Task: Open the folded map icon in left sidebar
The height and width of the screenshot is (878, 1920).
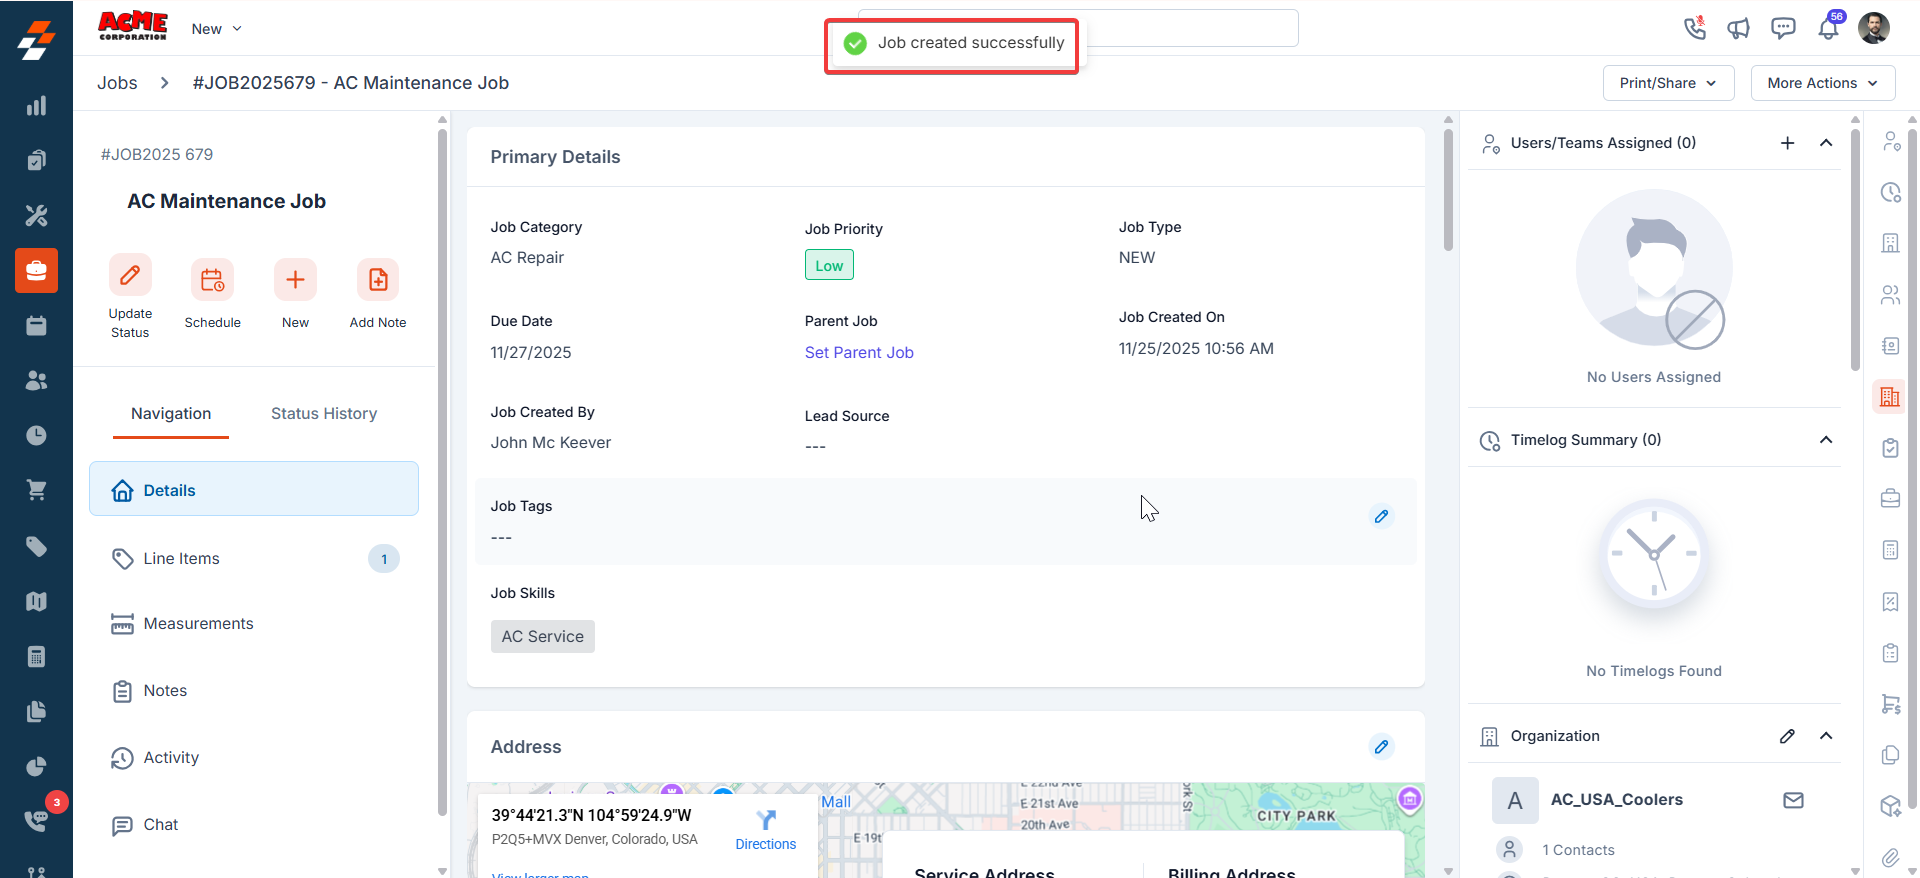Action: pyautogui.click(x=36, y=601)
